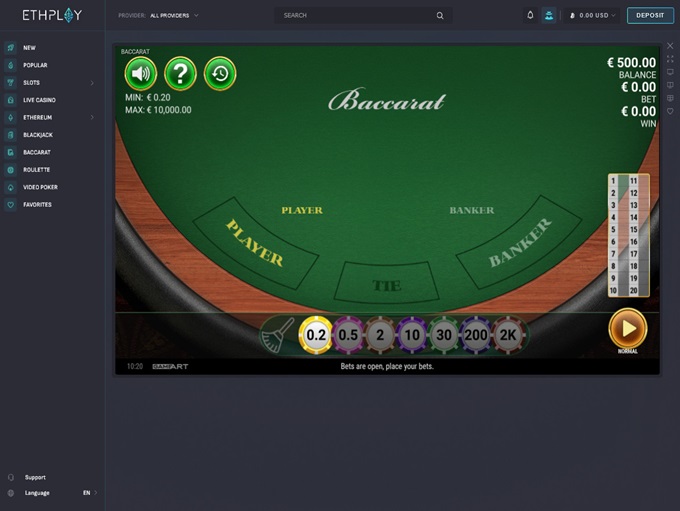Open the game history clock icon
680x511 pixels.
tap(220, 73)
